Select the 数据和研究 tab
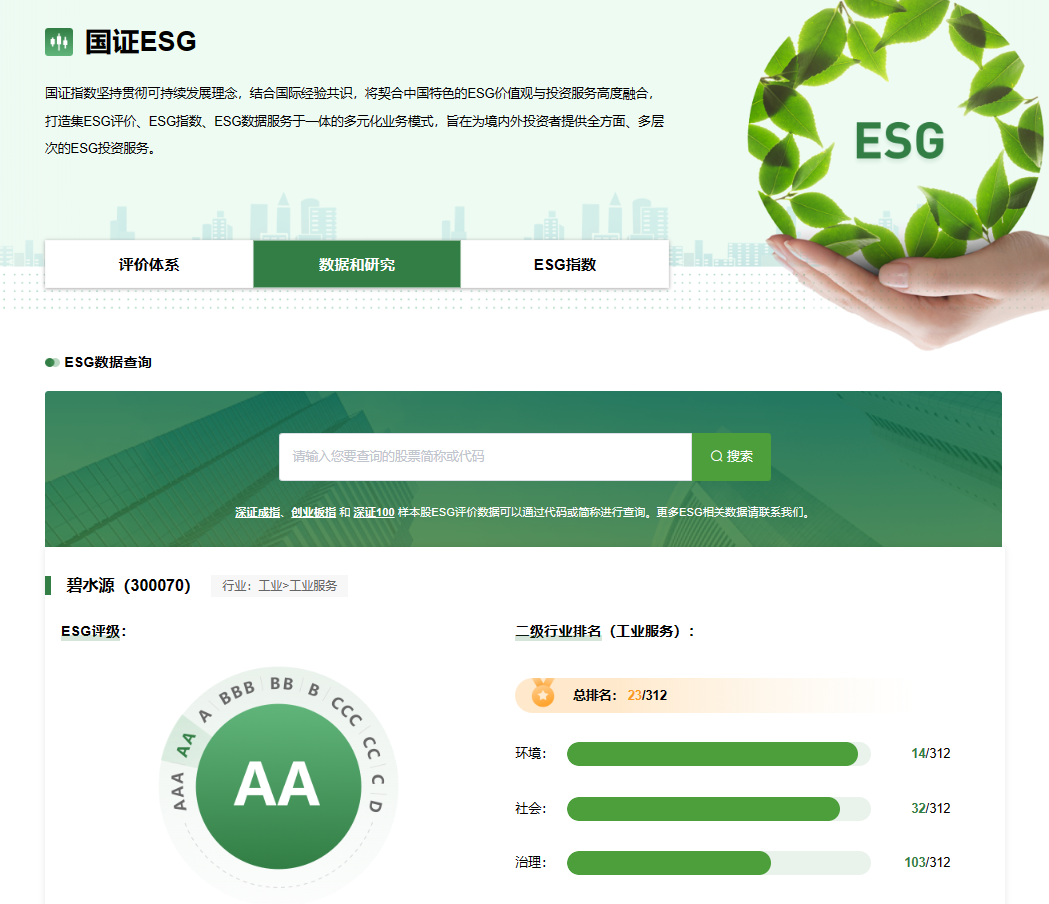1049x904 pixels. coord(357,264)
